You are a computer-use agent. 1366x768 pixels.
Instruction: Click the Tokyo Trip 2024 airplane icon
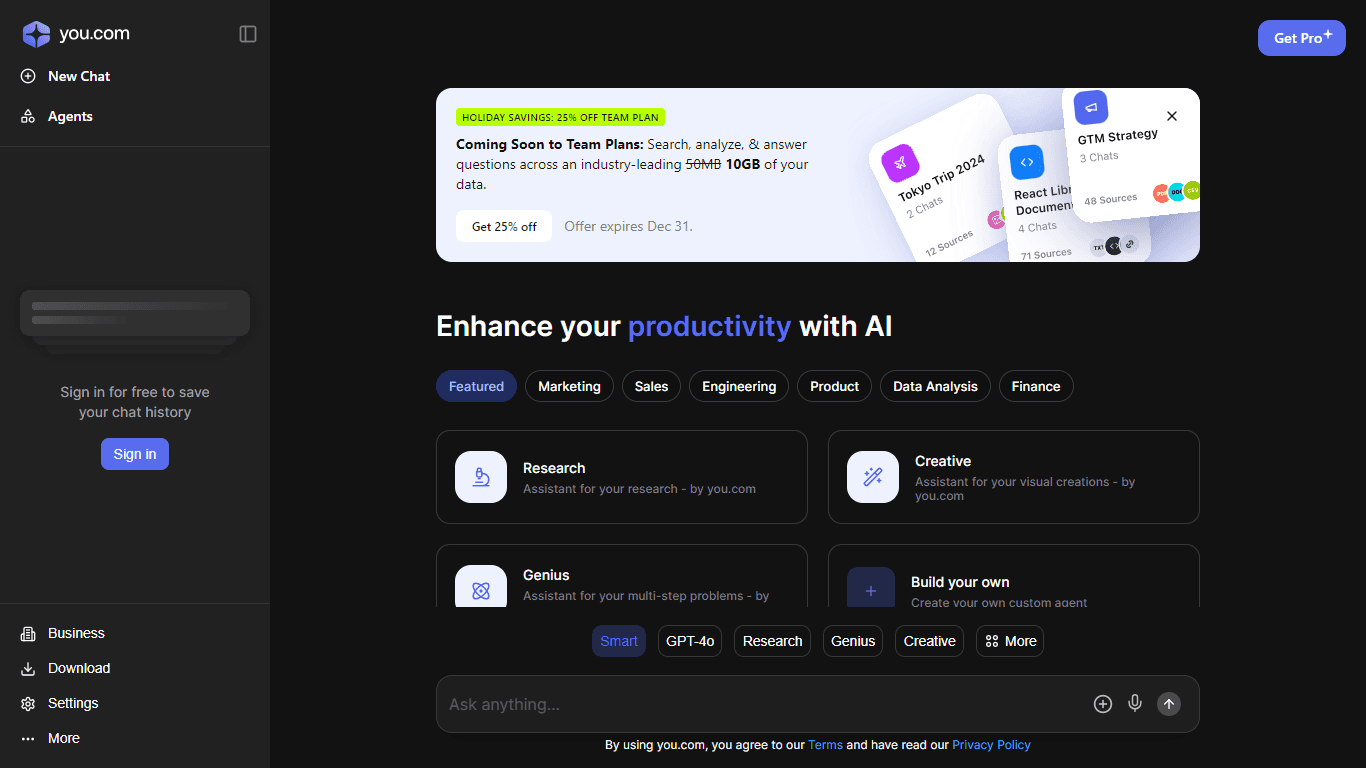coord(899,163)
